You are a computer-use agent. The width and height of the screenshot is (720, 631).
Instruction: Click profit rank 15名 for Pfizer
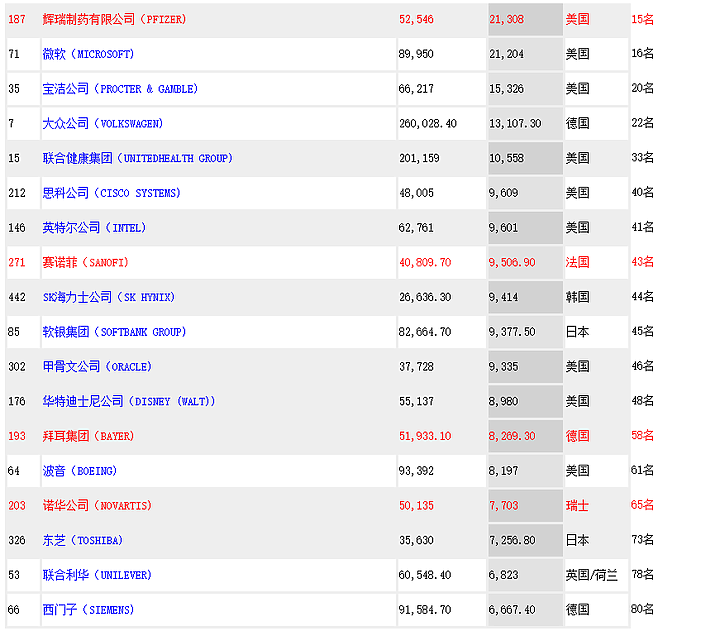642,19
